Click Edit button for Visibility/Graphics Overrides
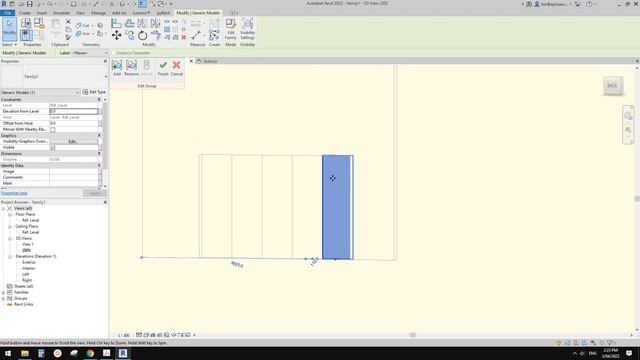Image resolution: width=640 pixels, height=360 pixels. pyautogui.click(x=73, y=142)
